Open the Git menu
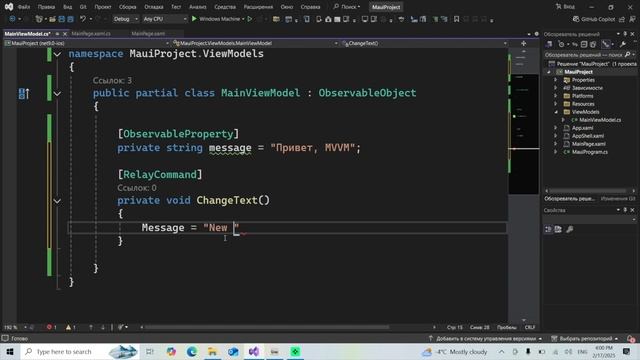 pyautogui.click(x=83, y=7)
